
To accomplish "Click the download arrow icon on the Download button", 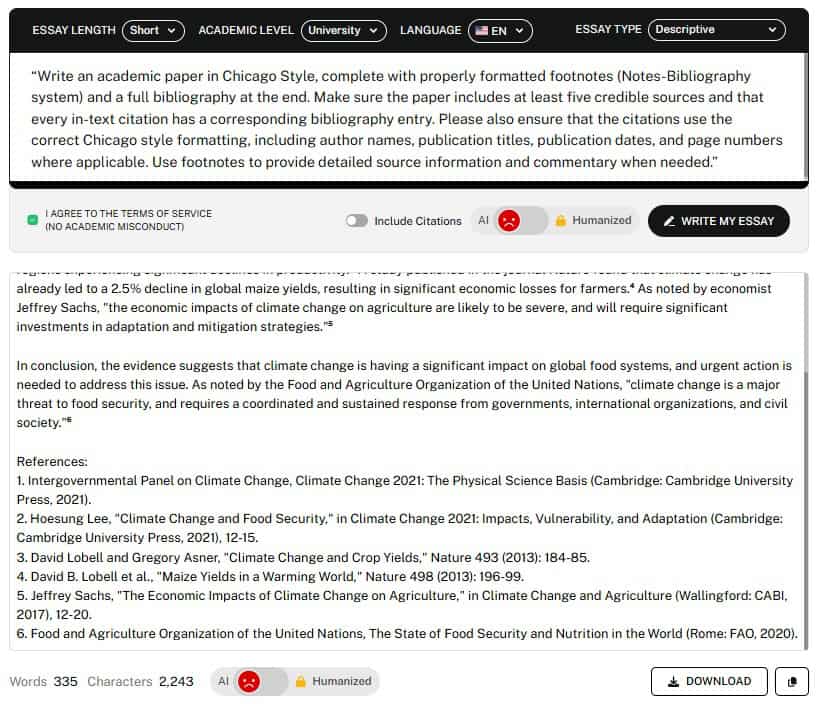I will [x=673, y=681].
